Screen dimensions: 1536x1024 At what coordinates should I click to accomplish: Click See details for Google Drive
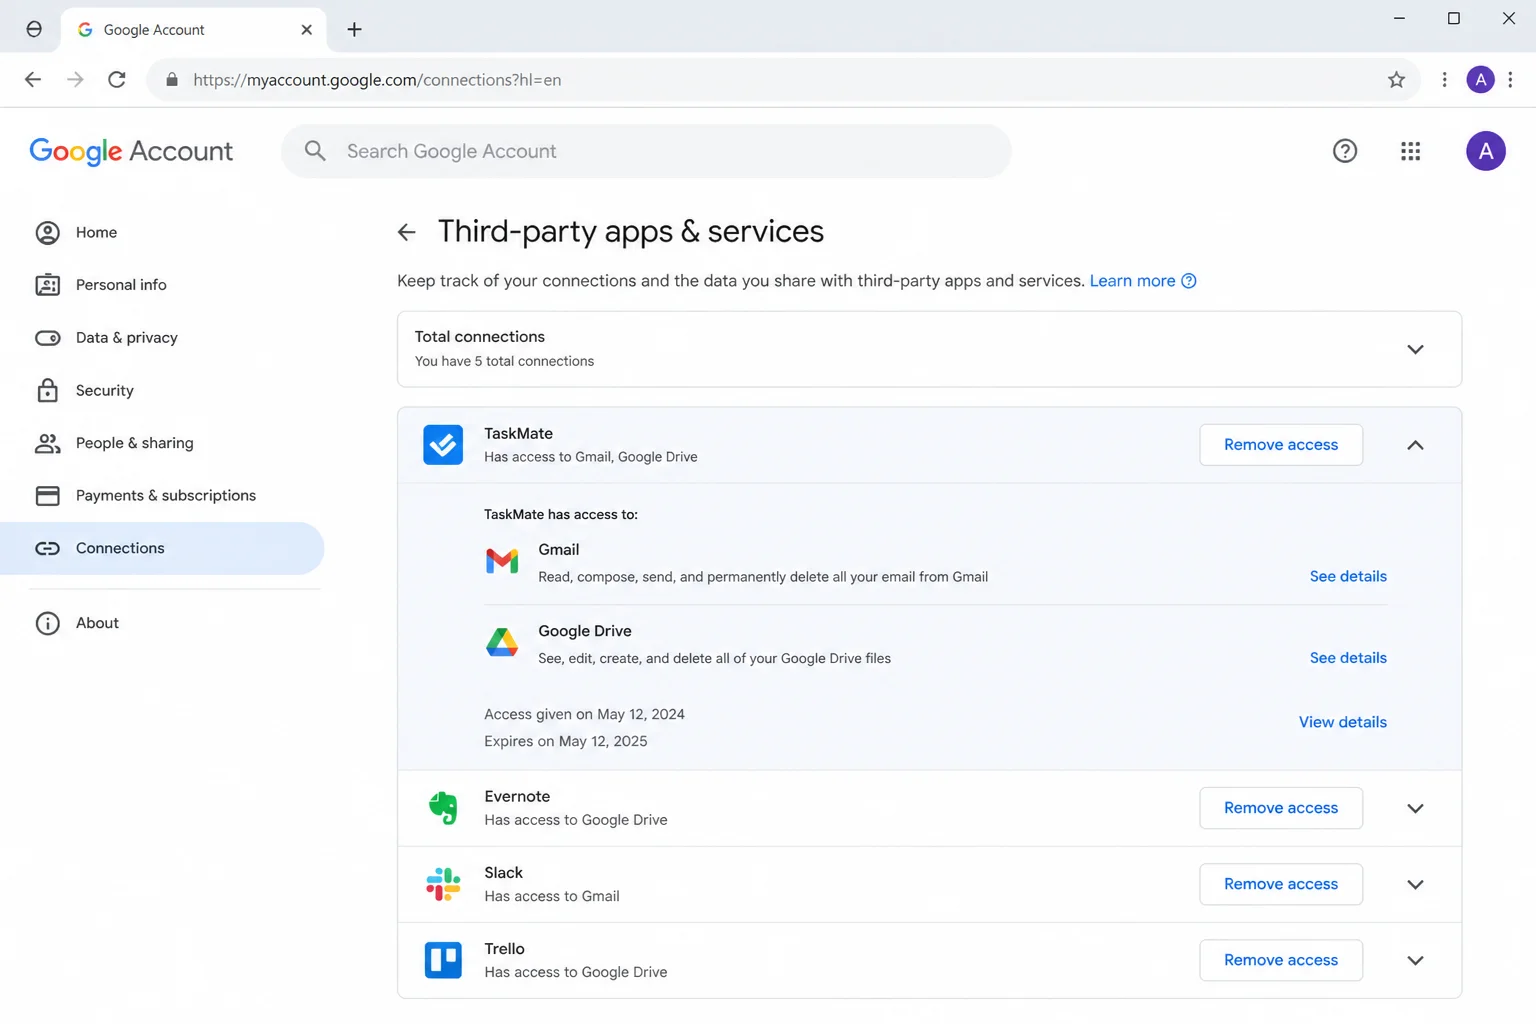pyautogui.click(x=1348, y=658)
